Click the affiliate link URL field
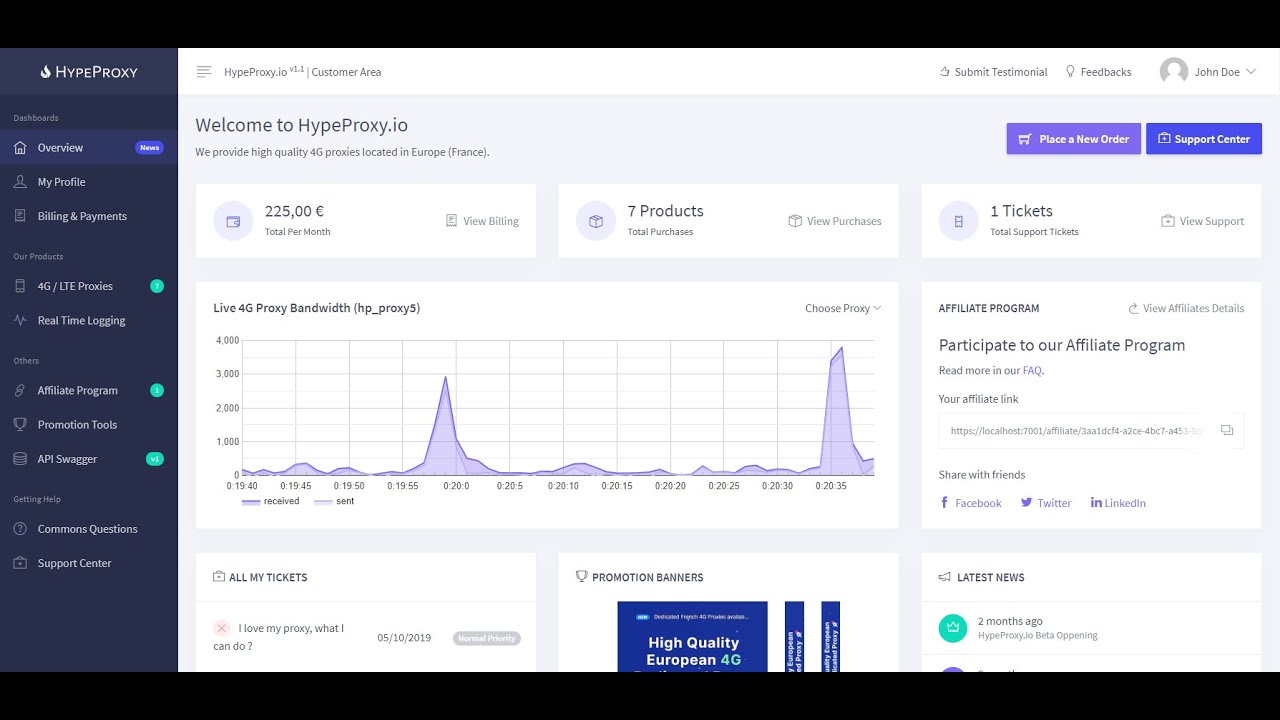Viewport: 1280px width, 720px height. (1074, 431)
